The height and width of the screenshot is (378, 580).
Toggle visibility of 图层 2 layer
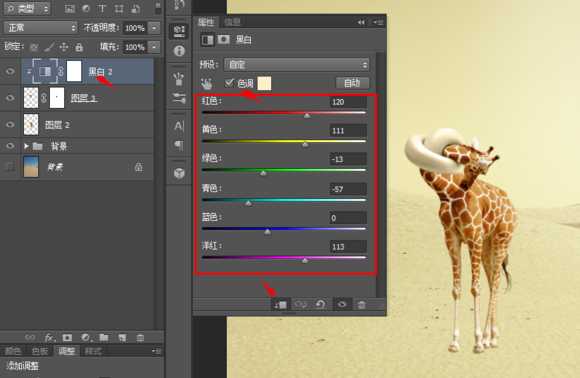tap(10, 125)
